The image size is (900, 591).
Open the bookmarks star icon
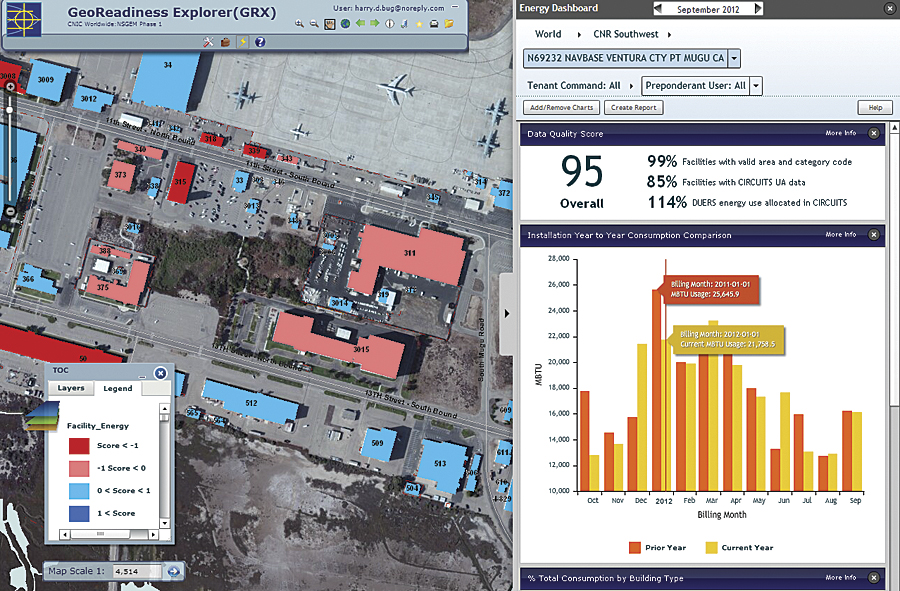419,23
